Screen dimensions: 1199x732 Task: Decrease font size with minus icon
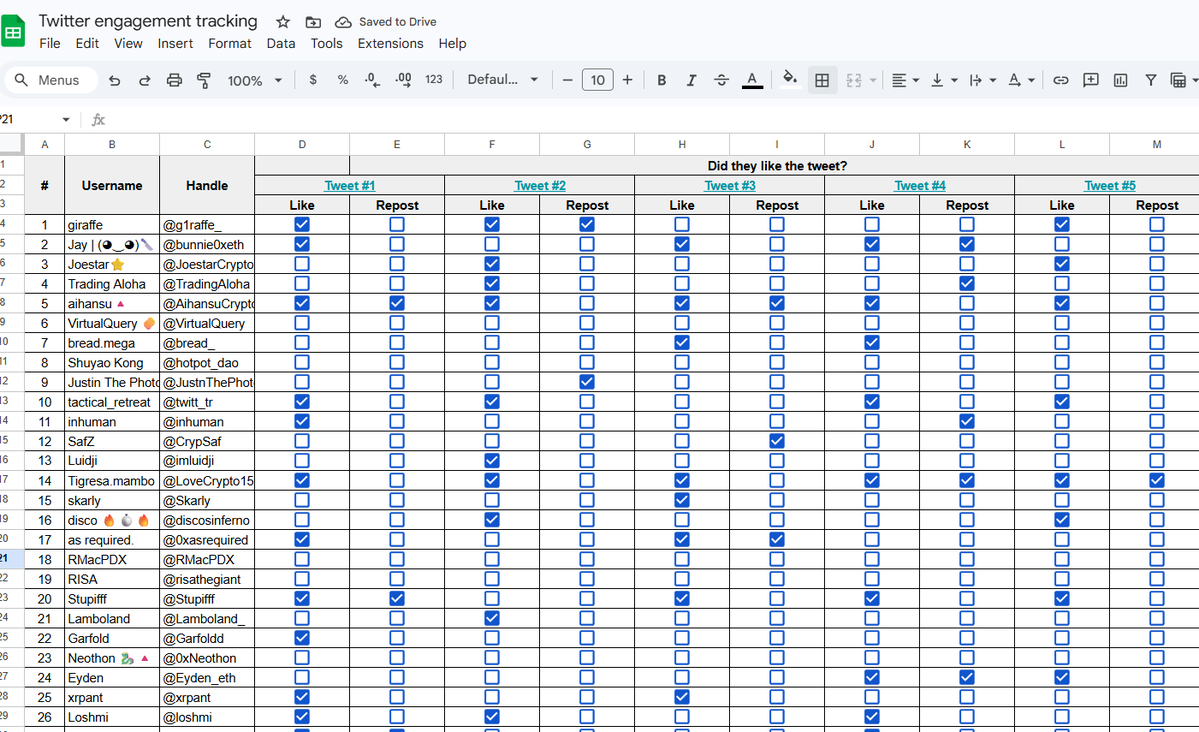click(x=567, y=80)
